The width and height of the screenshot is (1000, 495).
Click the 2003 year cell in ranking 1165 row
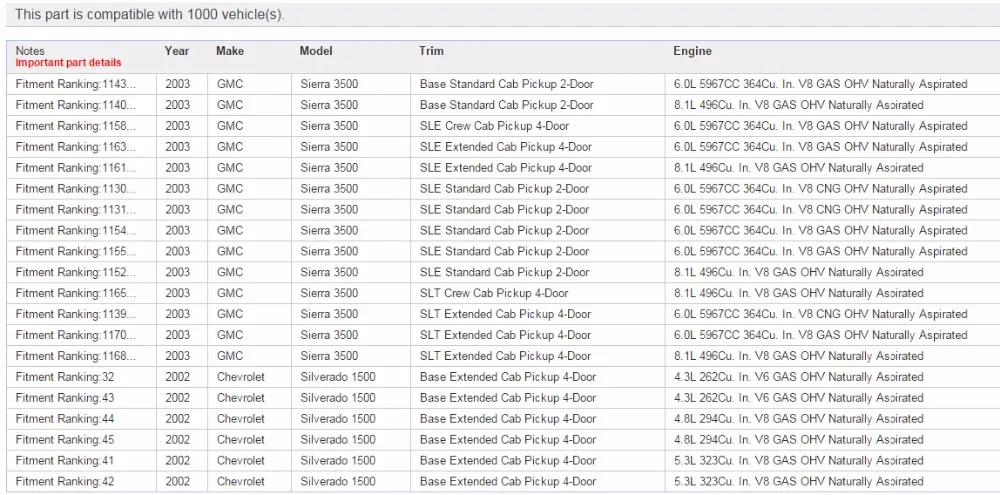click(182, 293)
